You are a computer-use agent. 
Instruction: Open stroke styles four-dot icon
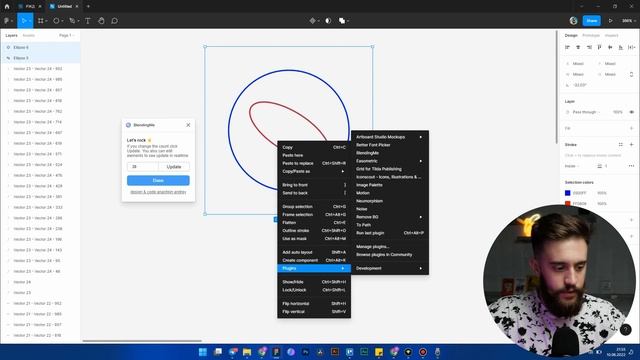620,144
